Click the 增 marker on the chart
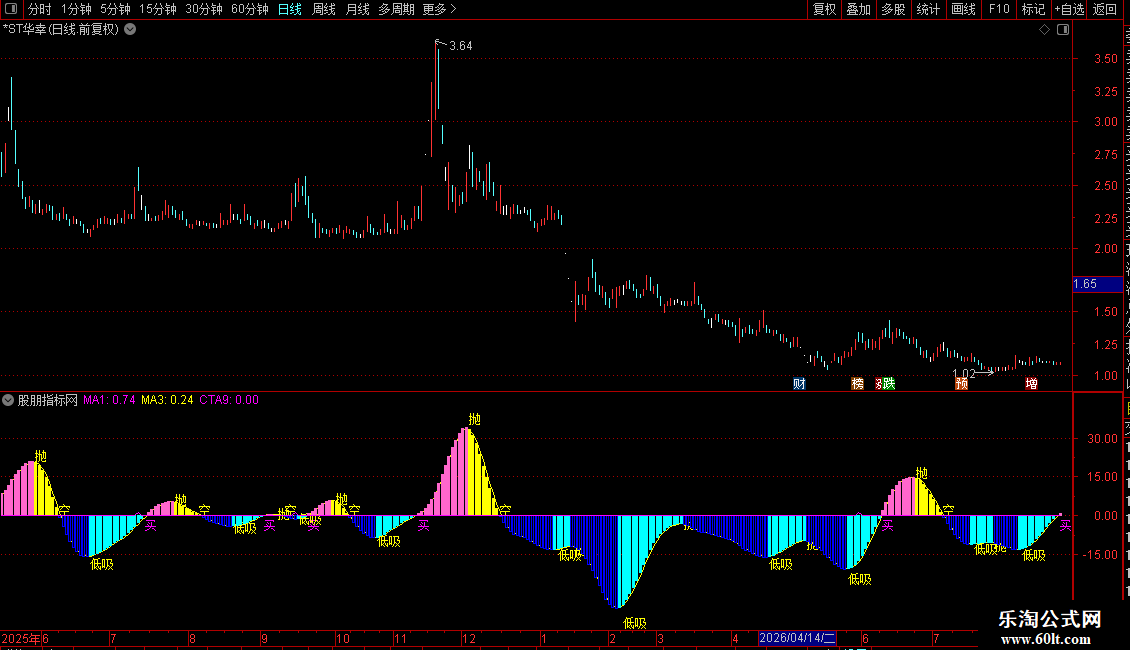 tap(1031, 383)
